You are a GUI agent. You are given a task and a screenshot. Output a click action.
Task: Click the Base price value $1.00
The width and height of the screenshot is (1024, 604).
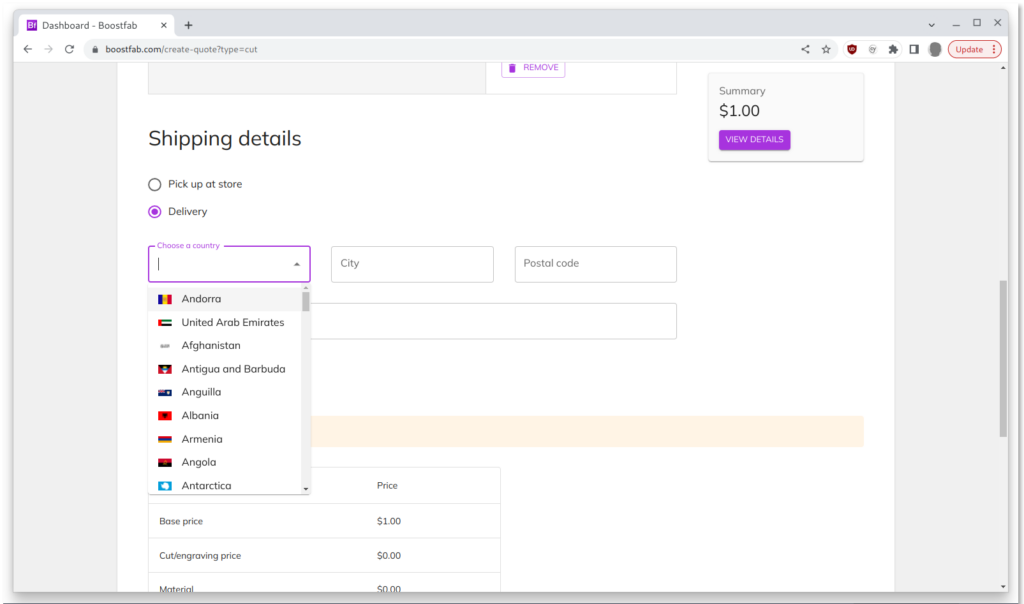[389, 521]
